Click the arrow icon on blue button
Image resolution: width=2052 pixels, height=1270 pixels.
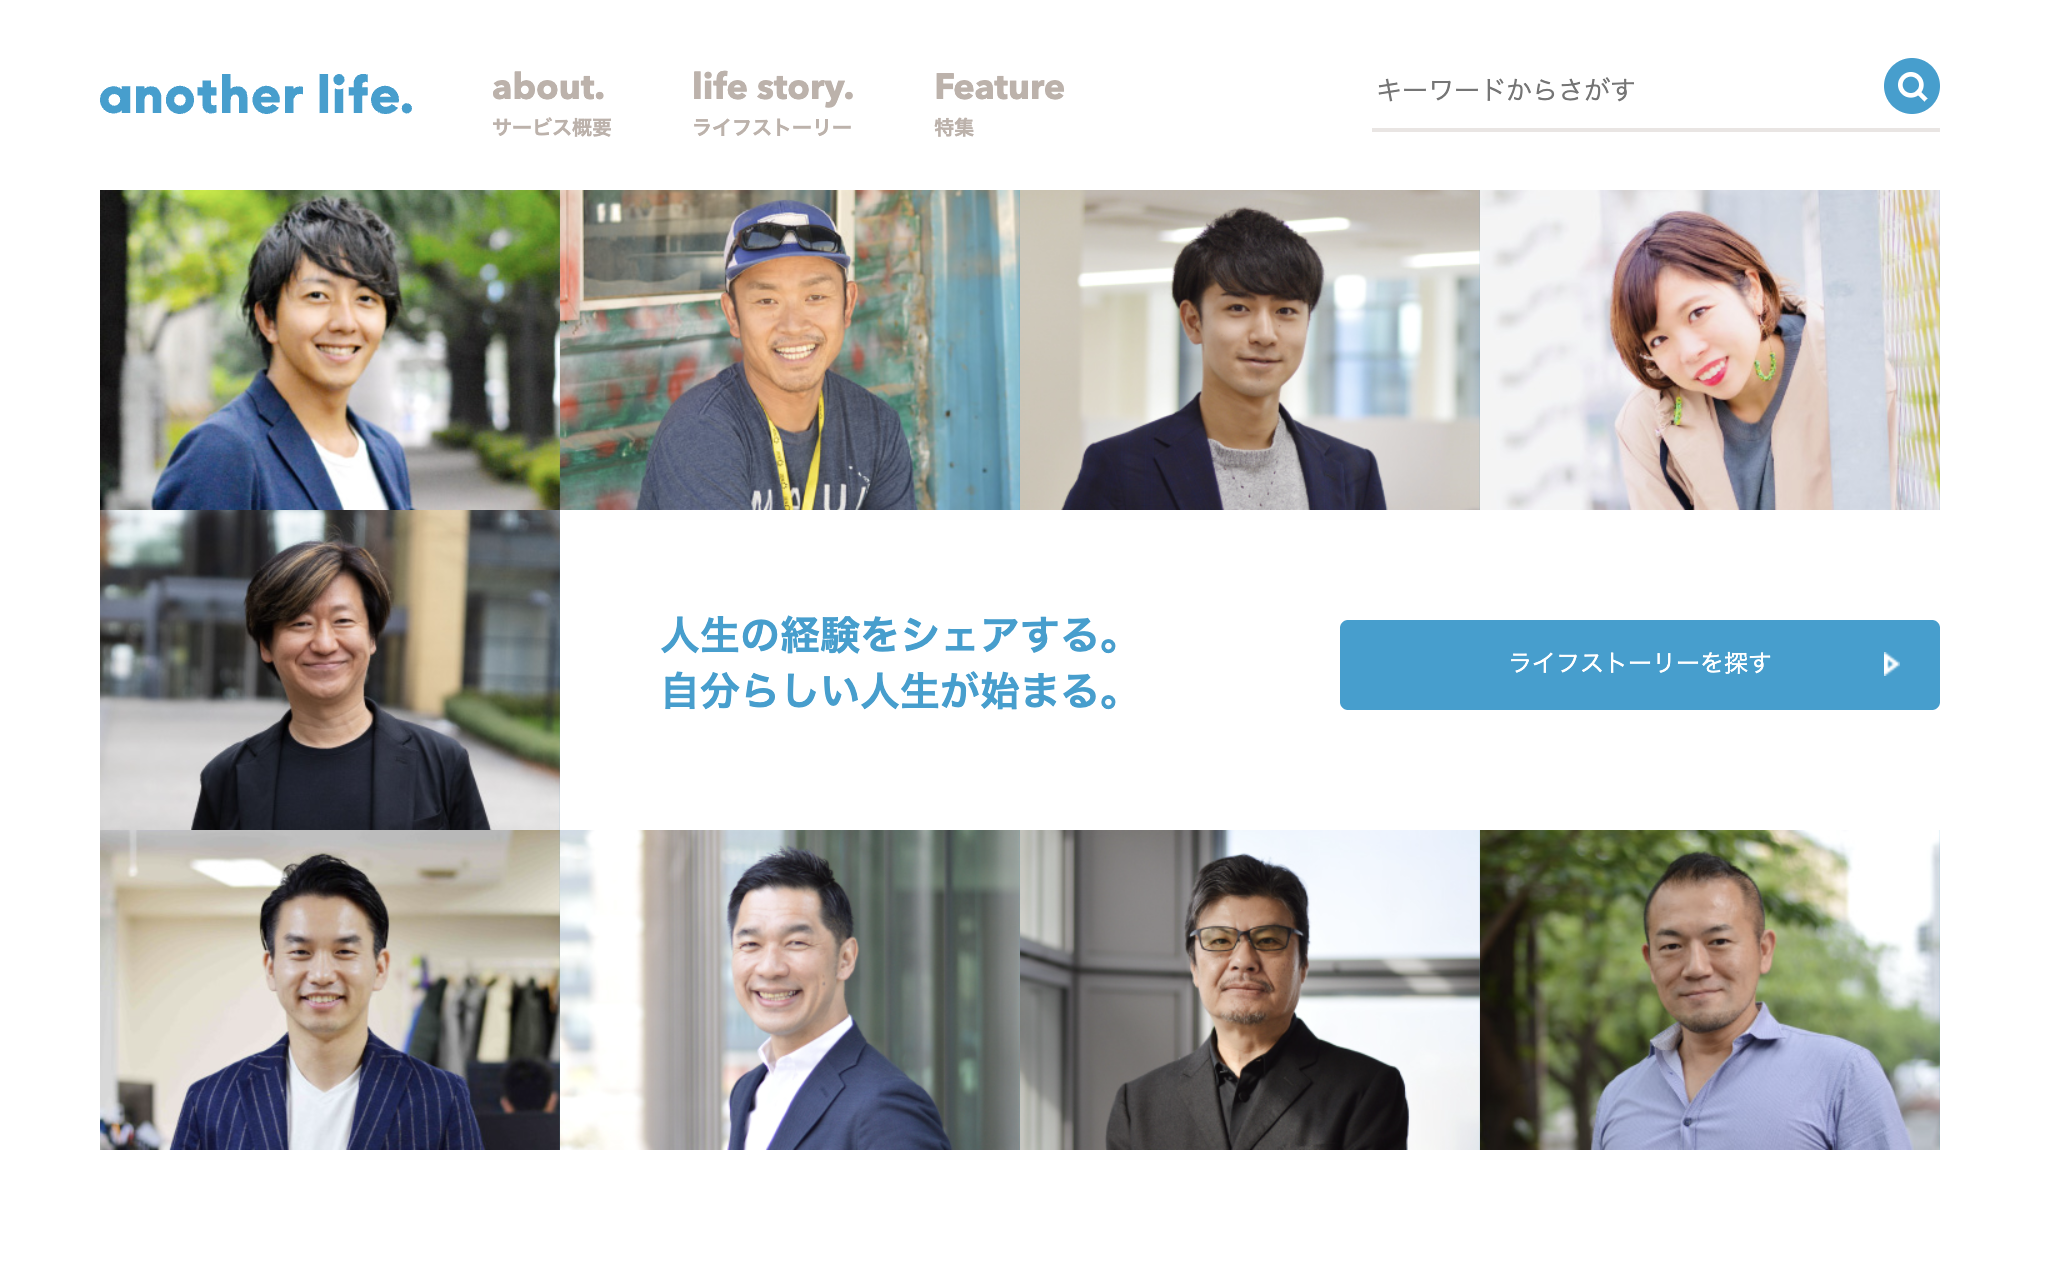click(x=1890, y=664)
